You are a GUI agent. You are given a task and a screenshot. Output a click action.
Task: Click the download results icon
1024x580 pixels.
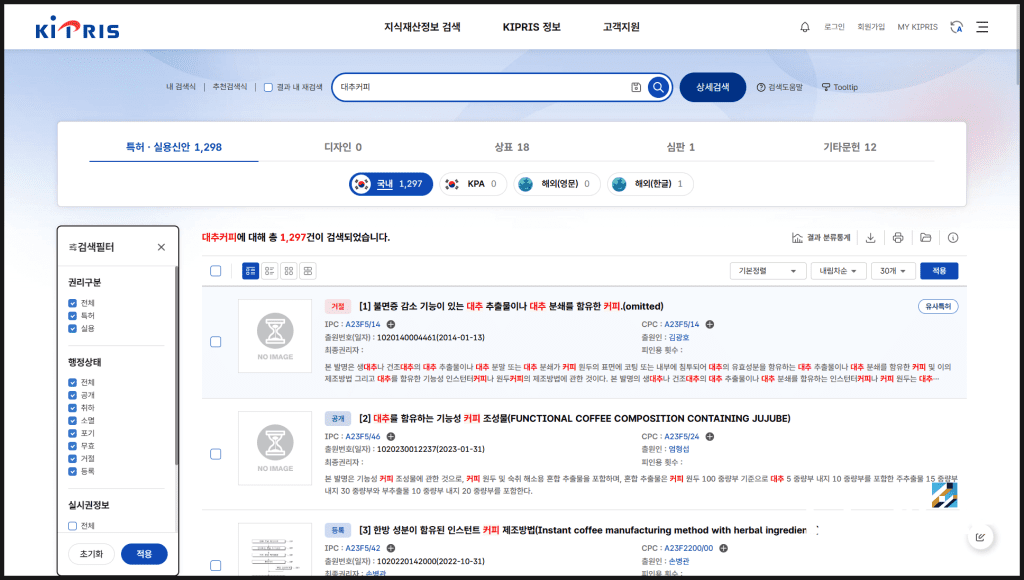pos(870,238)
